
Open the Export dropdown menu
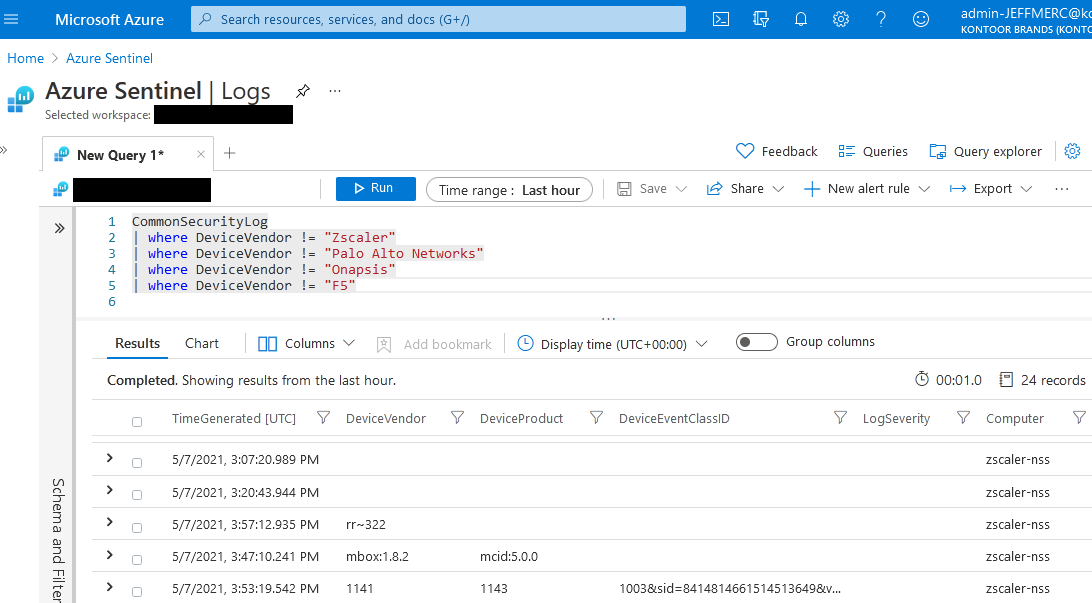988,188
